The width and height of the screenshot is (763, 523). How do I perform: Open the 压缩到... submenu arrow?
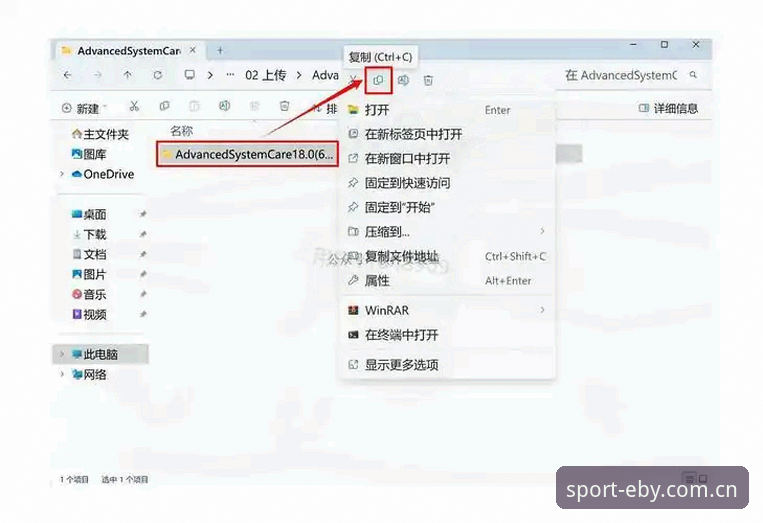point(542,231)
